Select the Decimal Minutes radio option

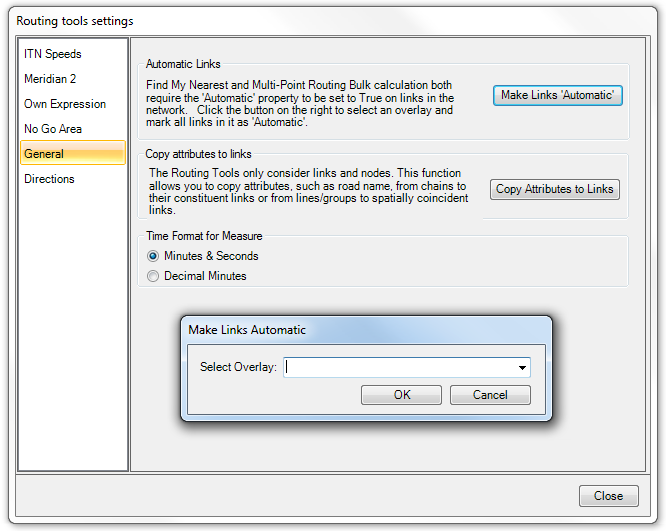pos(153,276)
